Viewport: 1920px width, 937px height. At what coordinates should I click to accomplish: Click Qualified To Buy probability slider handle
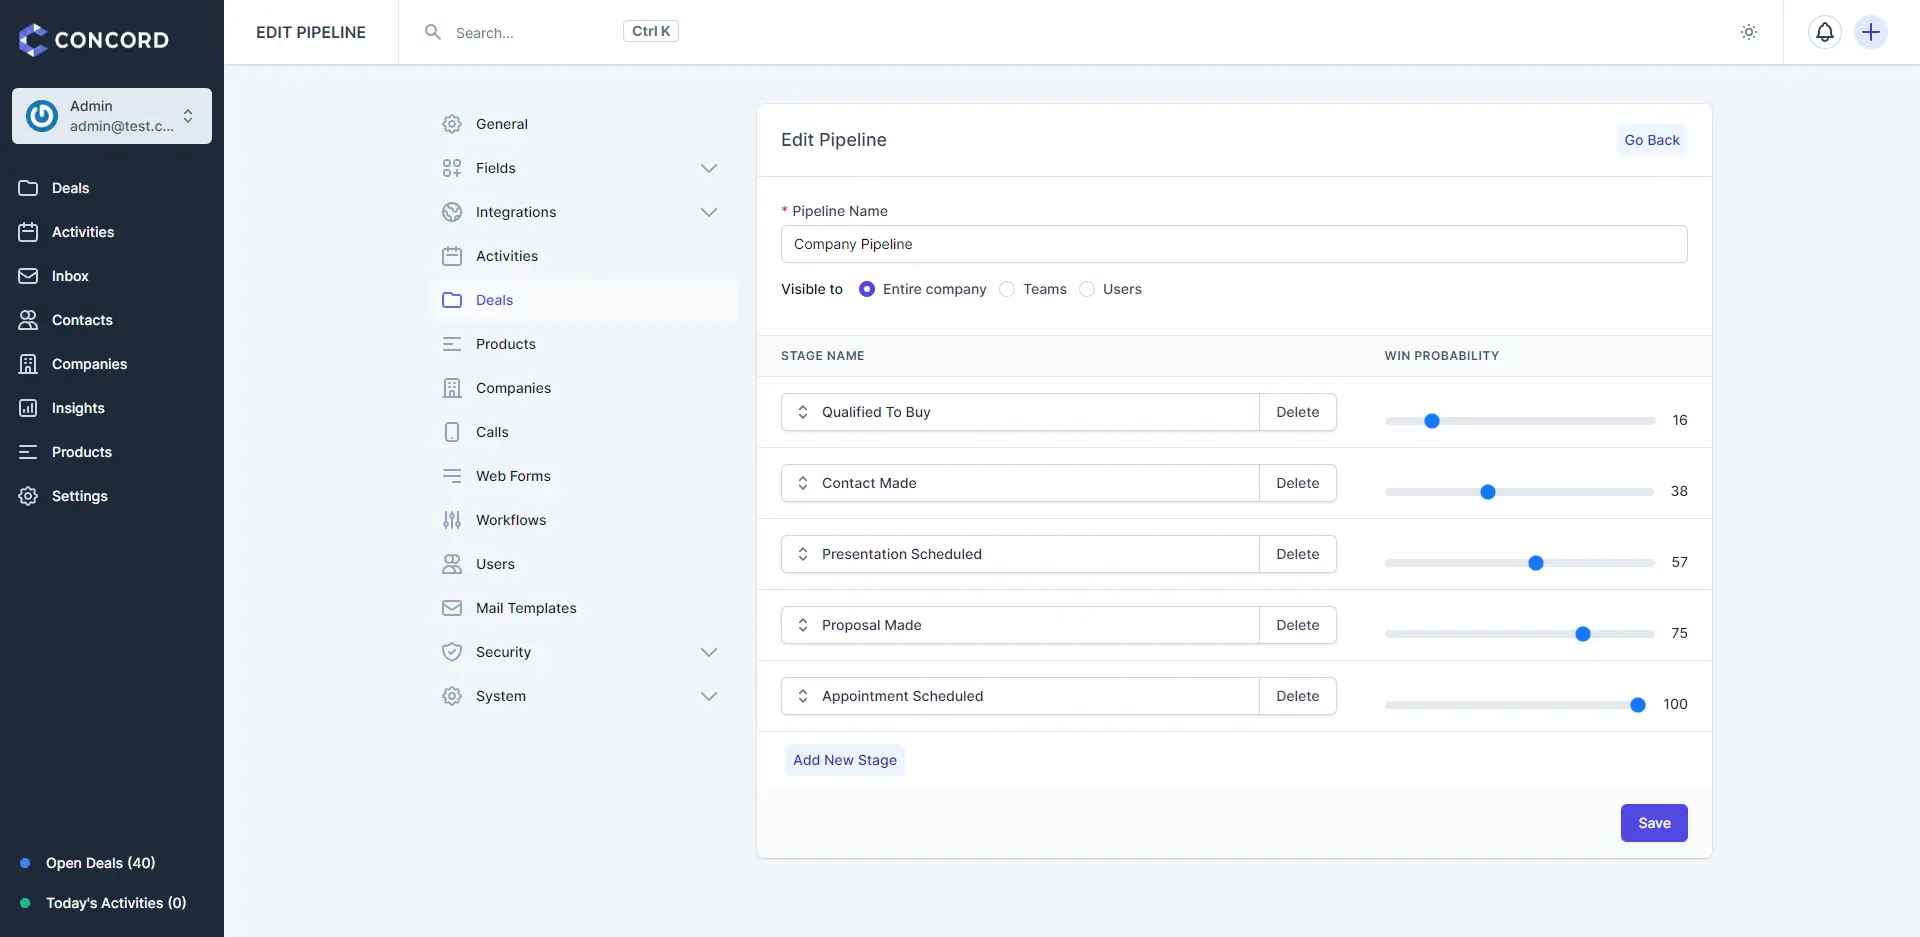[x=1432, y=421]
